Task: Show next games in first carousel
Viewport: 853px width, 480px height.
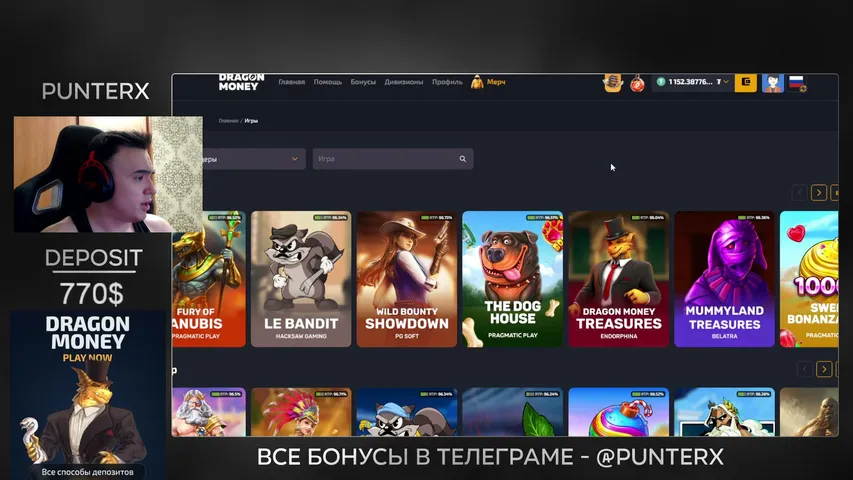Action: [819, 193]
